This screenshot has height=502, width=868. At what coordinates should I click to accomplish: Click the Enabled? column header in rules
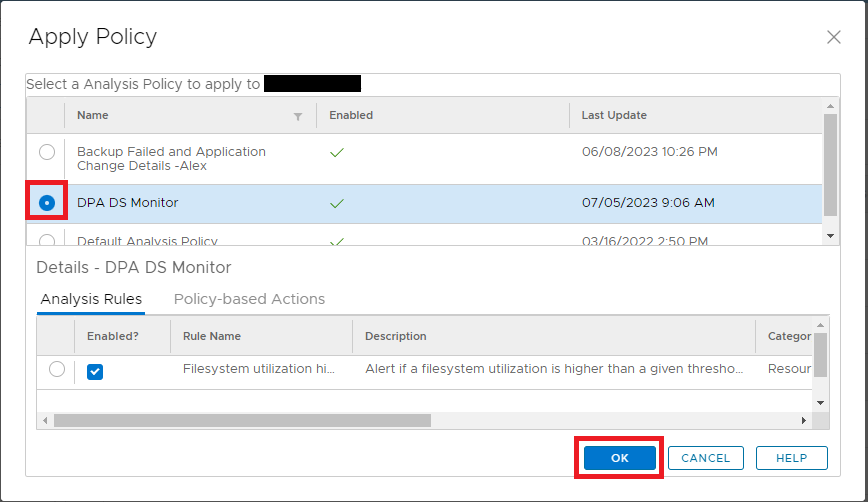pyautogui.click(x=112, y=336)
